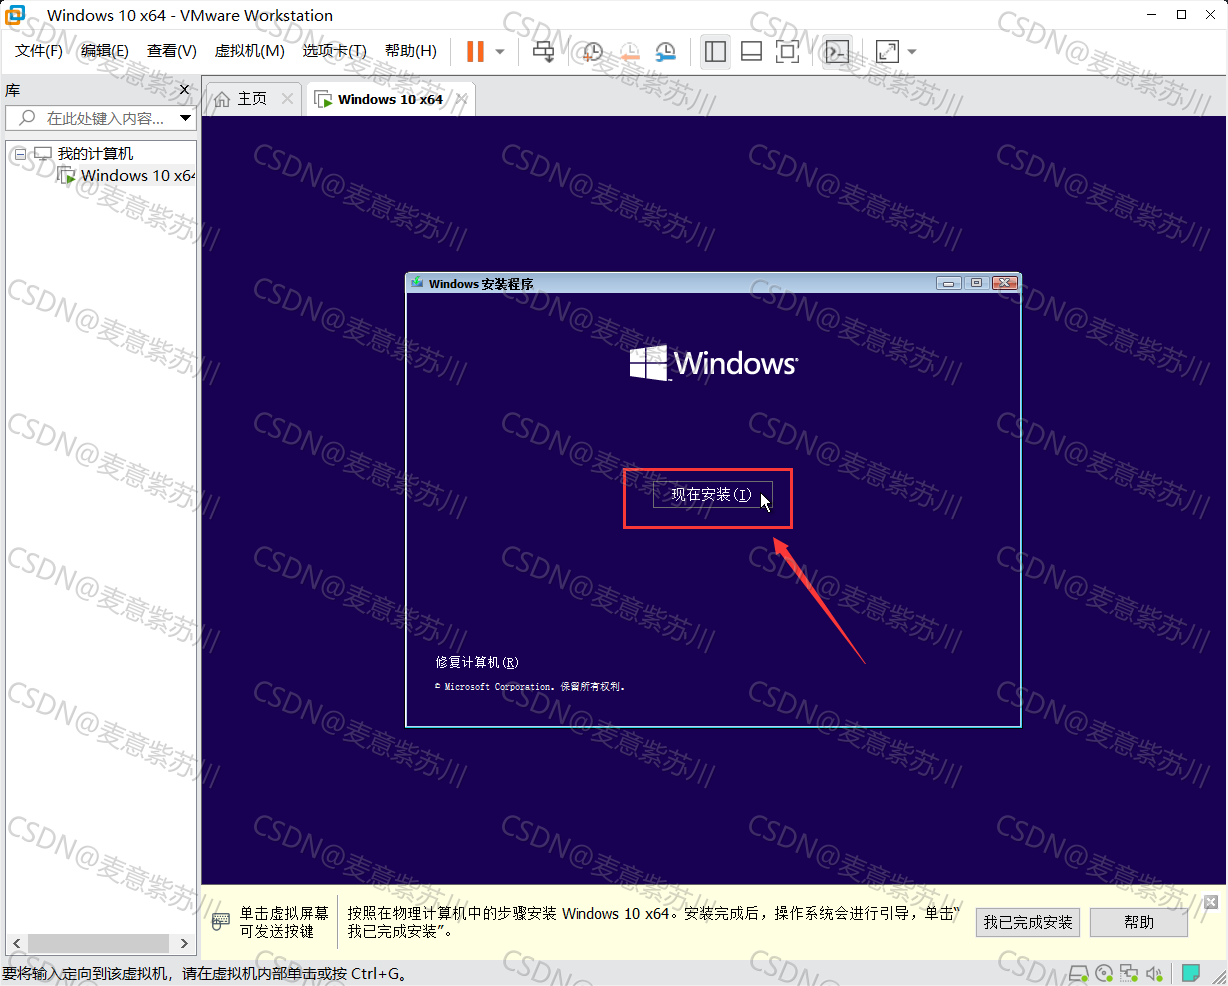The height and width of the screenshot is (986, 1228).
Task: Click the sound card status icon
Action: click(1155, 973)
